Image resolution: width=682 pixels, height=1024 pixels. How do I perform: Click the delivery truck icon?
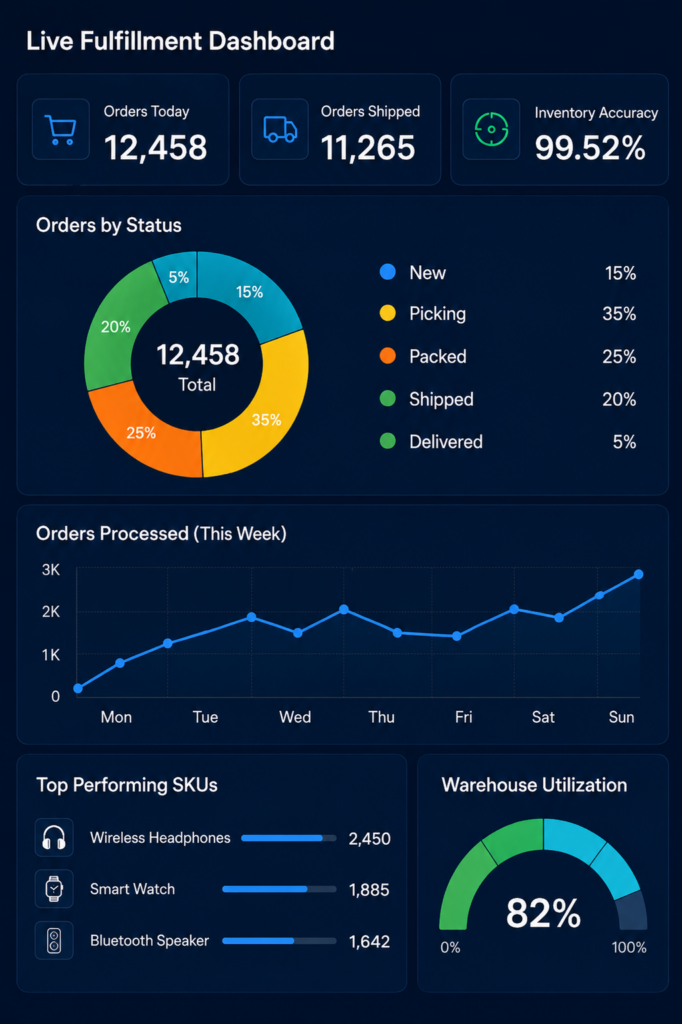pyautogui.click(x=280, y=129)
